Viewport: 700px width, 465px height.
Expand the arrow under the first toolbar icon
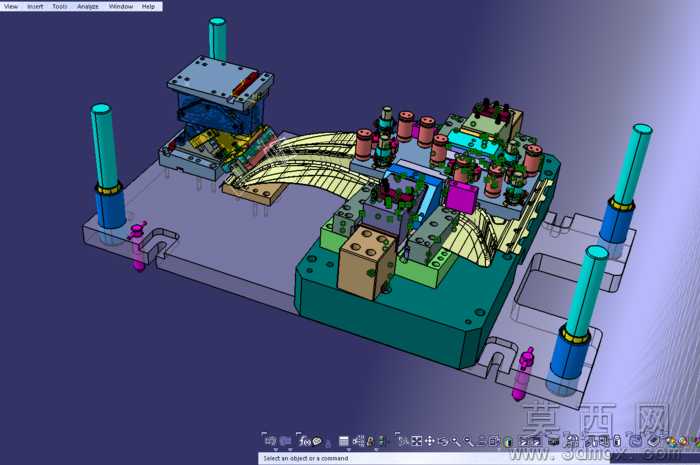[x=276, y=449]
